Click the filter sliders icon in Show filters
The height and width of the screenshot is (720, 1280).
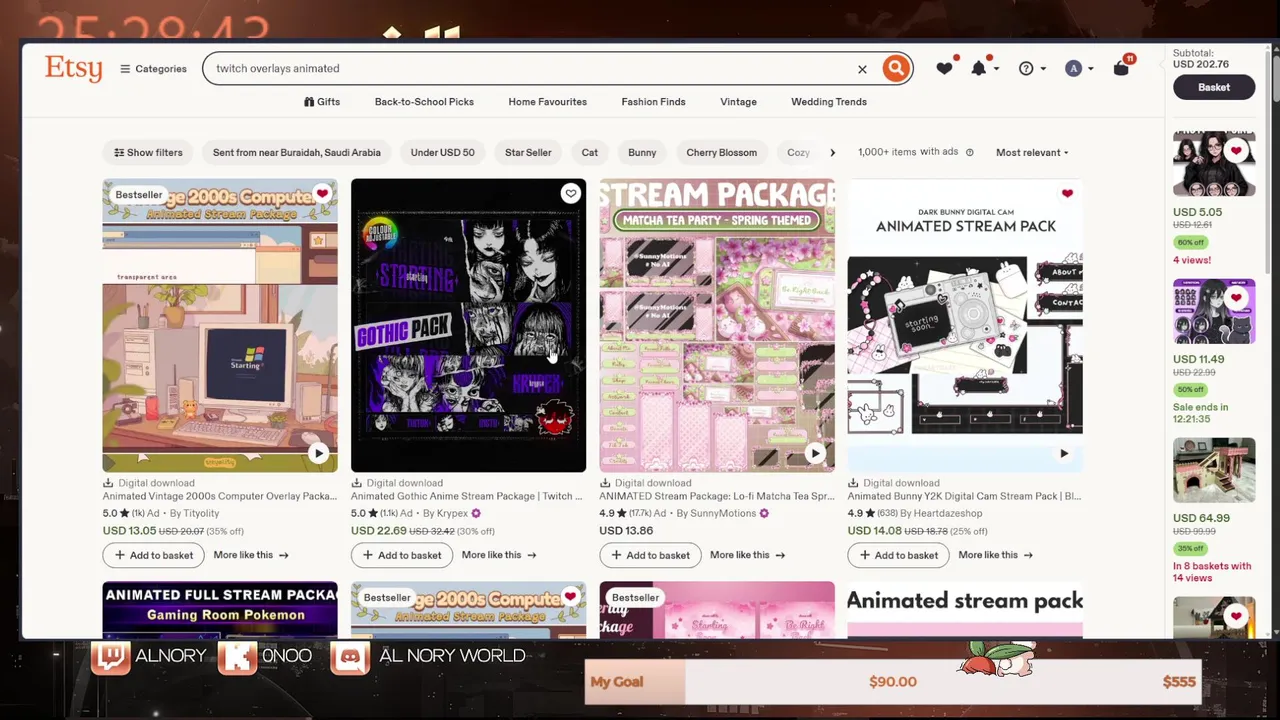119,153
